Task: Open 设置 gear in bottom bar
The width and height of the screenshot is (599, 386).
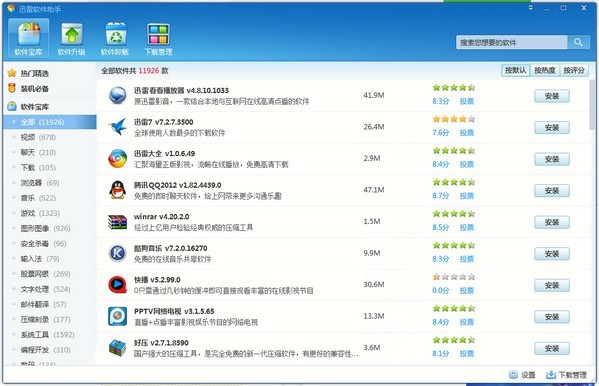Action: pyautogui.click(x=522, y=375)
